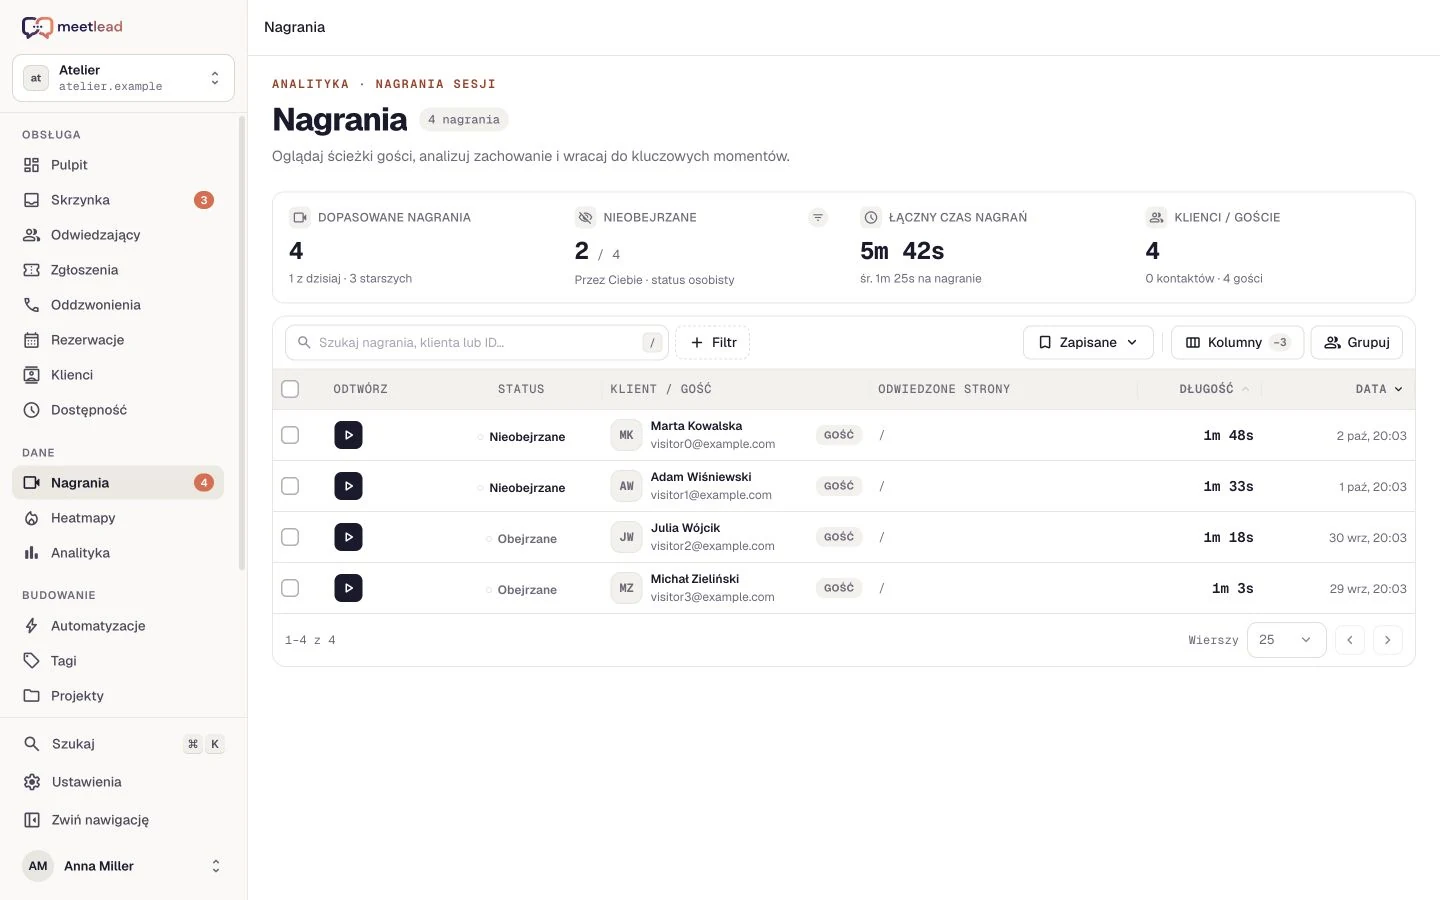Open Projekty in sidebar
1440x900 pixels.
point(118,696)
